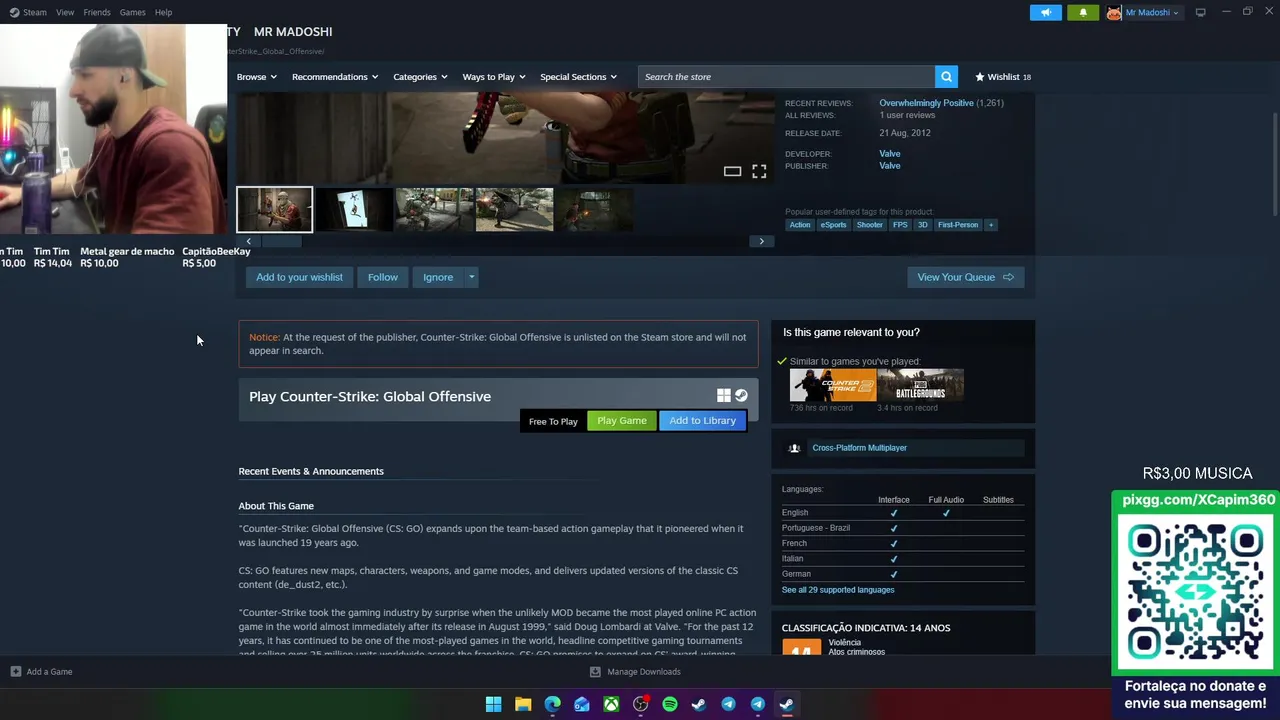
Task: Open the green notifications bell
Action: click(1083, 12)
